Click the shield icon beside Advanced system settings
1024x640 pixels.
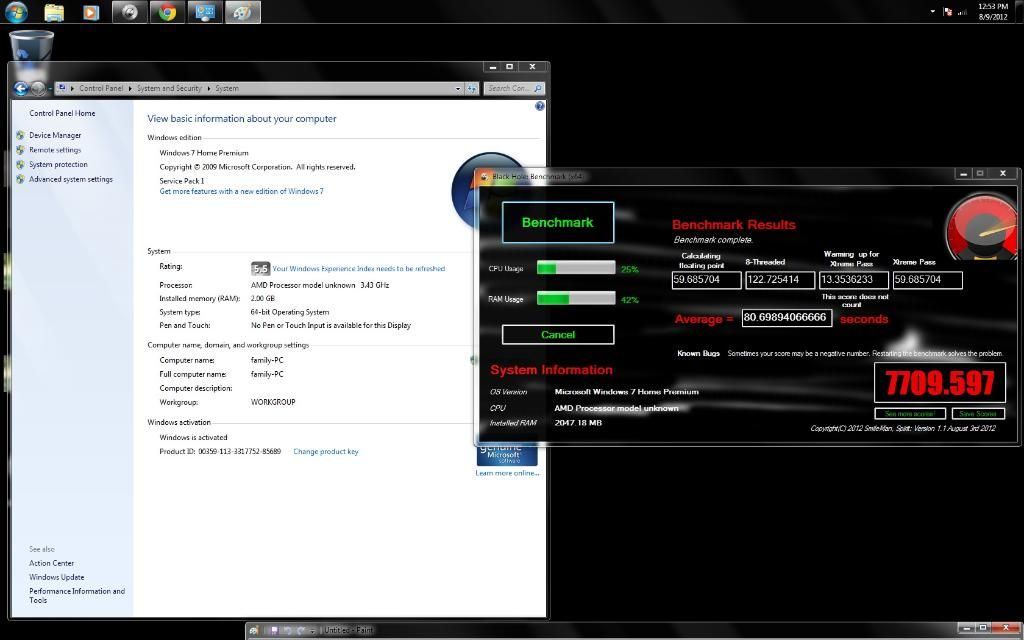(x=20, y=179)
